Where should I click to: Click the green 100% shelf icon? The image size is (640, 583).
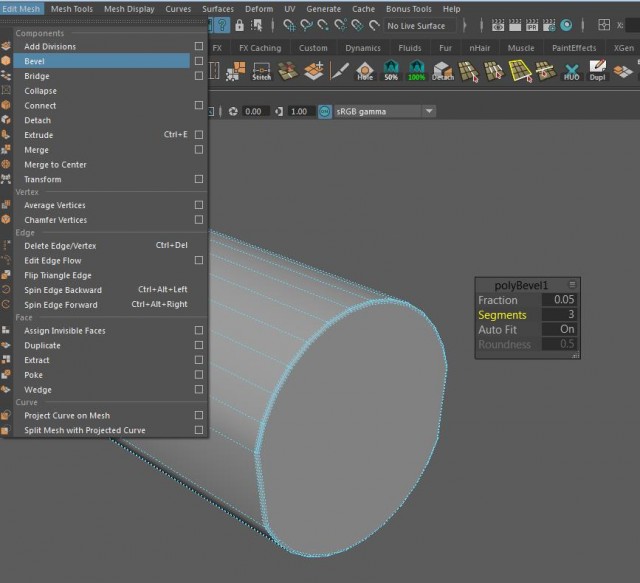416,71
